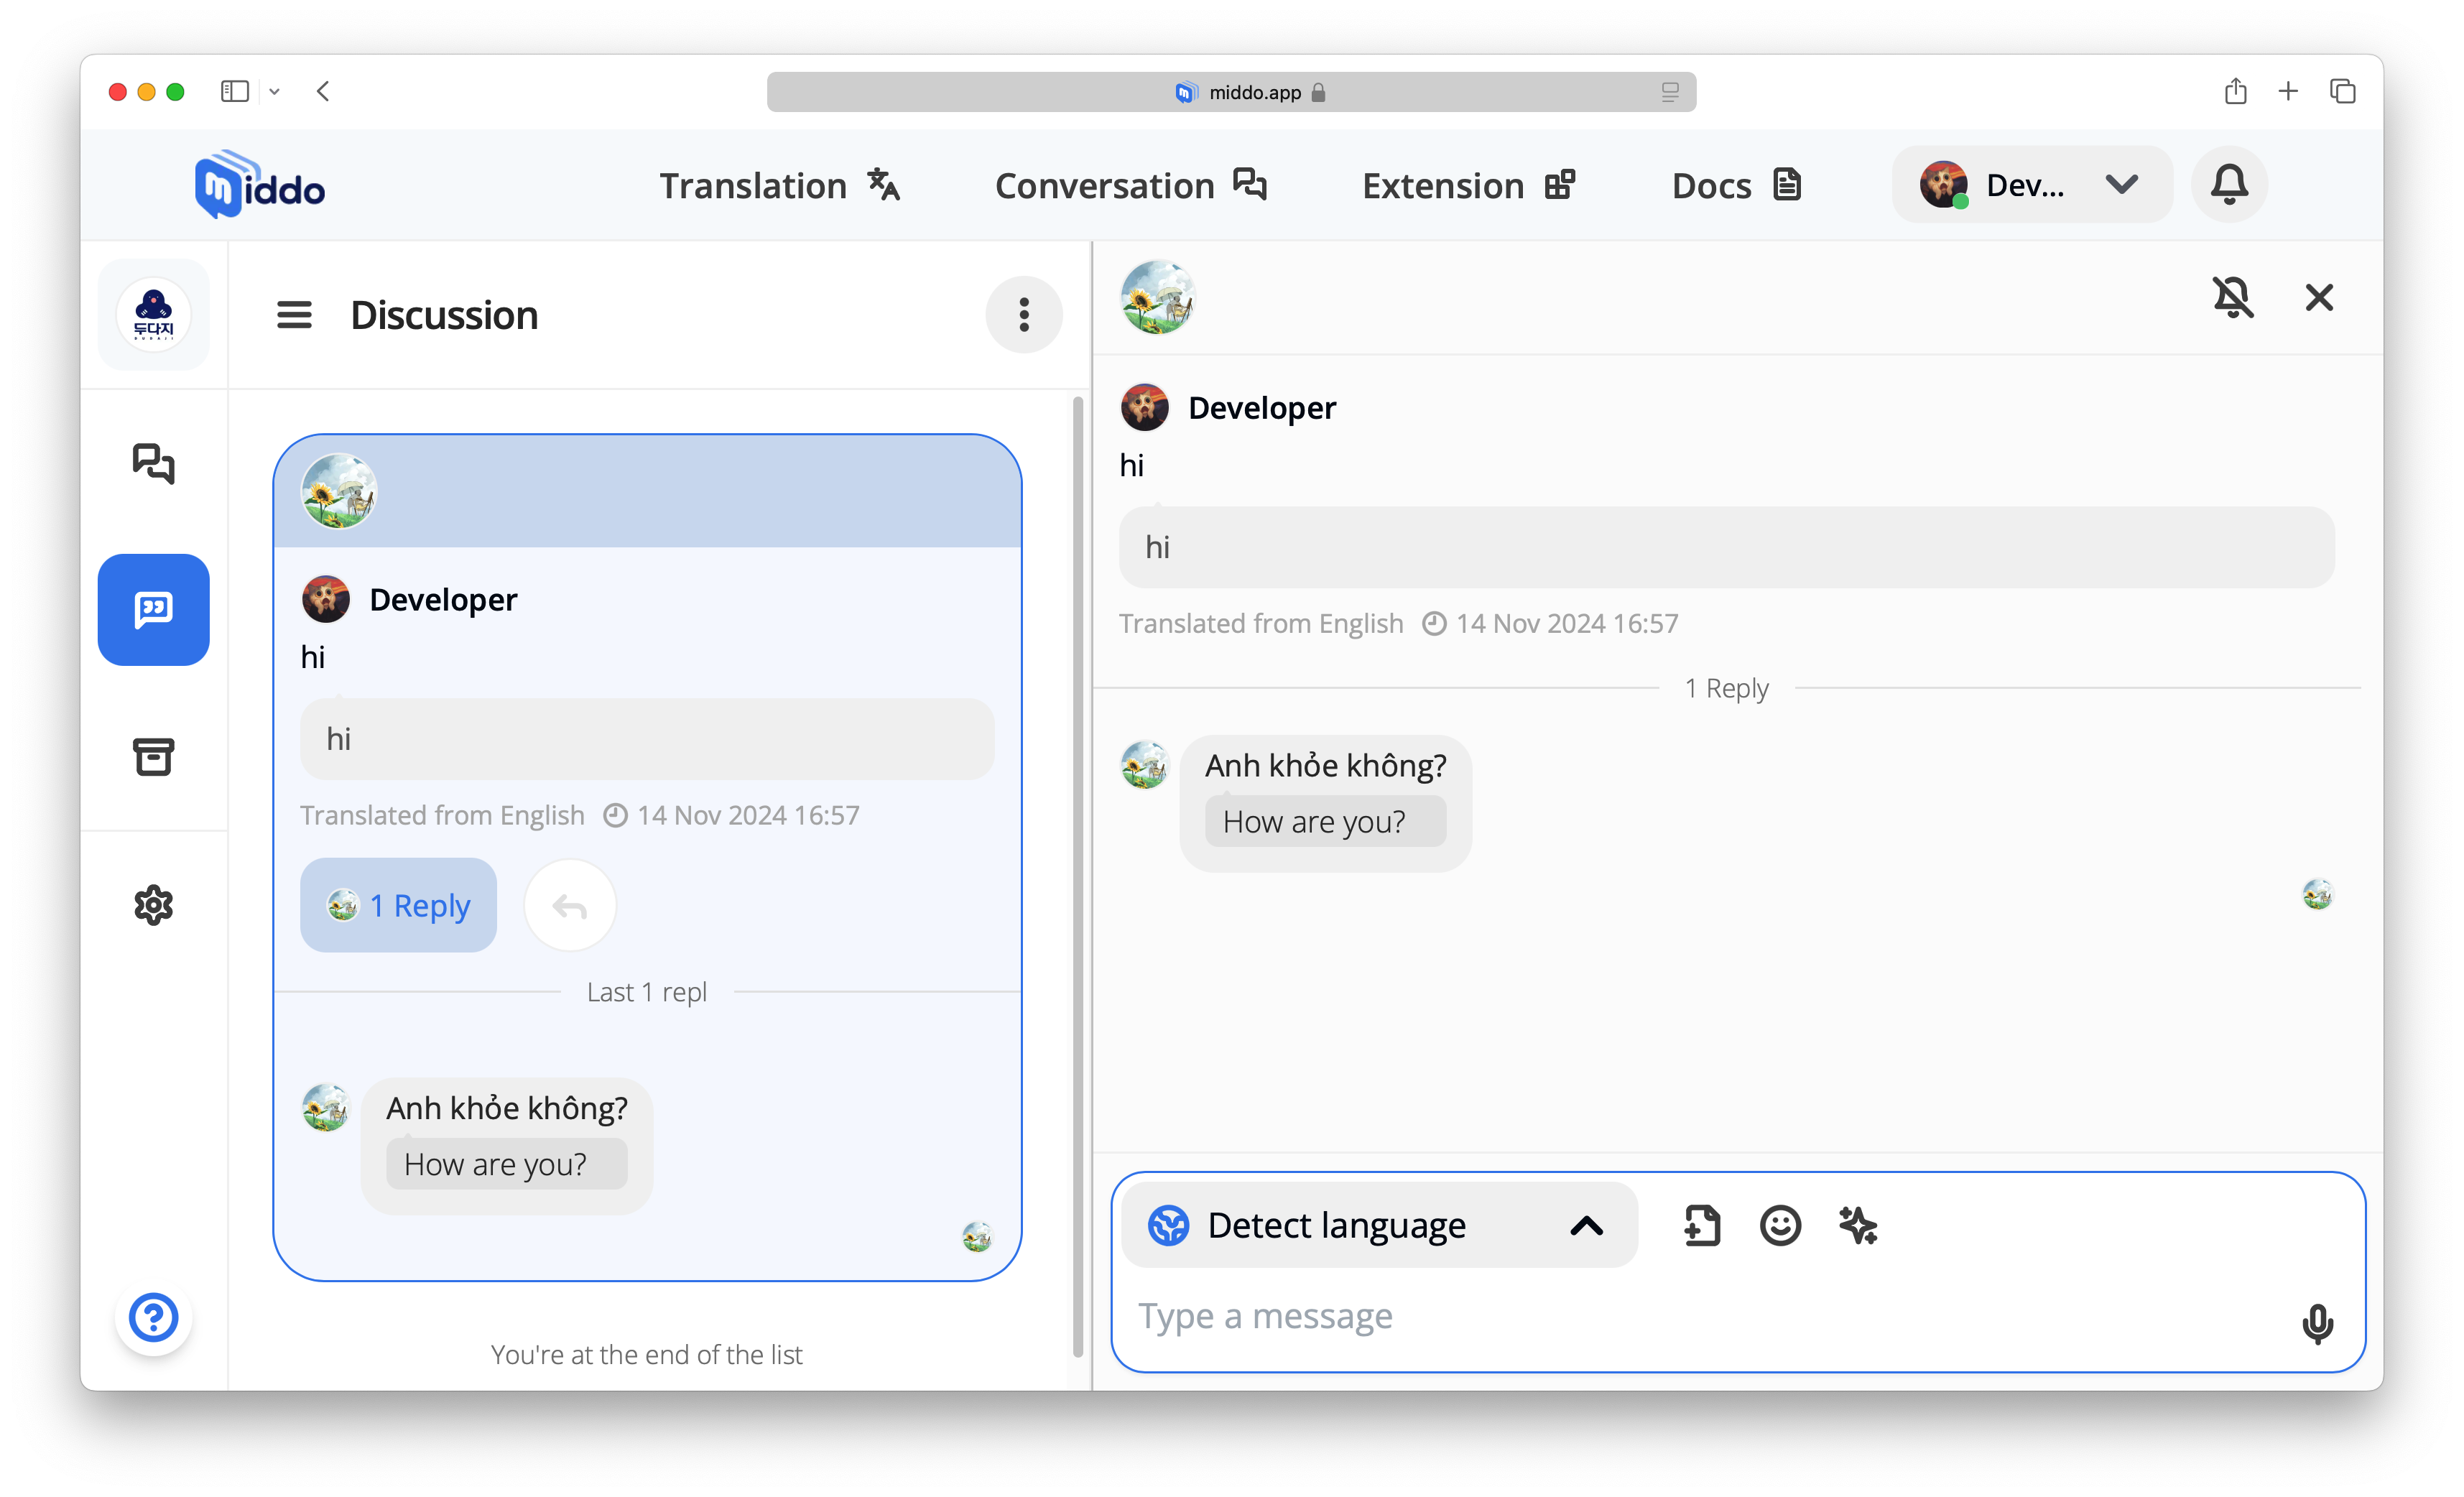Click the 1 Reply button
Screen dimensions: 2464x1497
pos(398,905)
